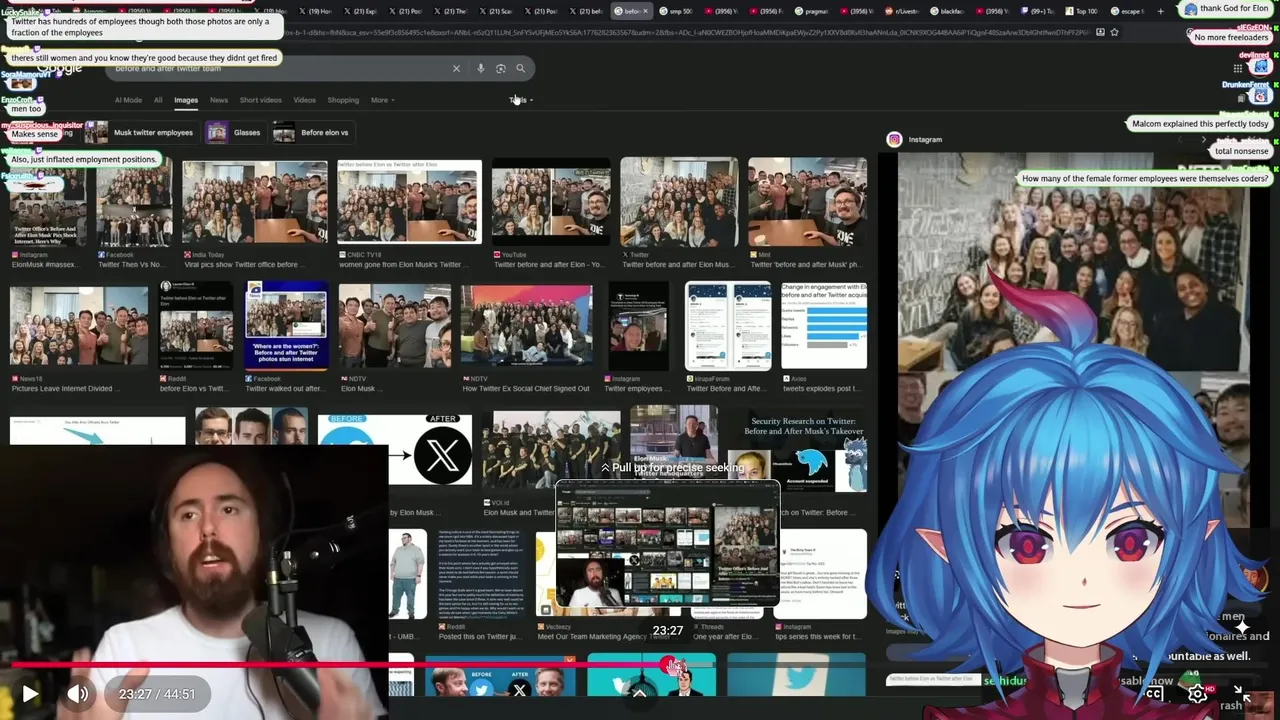Open the Short videos tab

(x=260, y=100)
